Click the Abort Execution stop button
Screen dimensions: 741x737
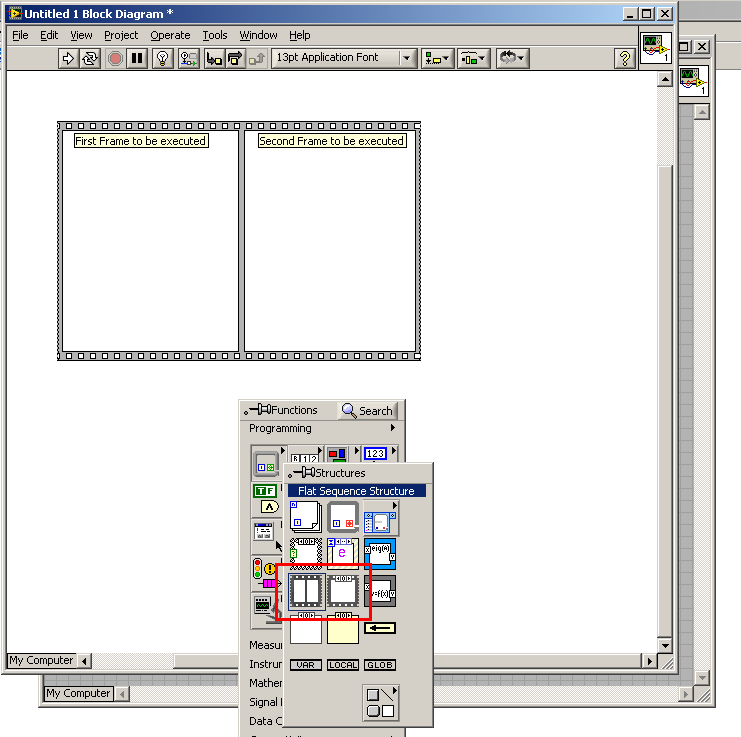coord(115,59)
